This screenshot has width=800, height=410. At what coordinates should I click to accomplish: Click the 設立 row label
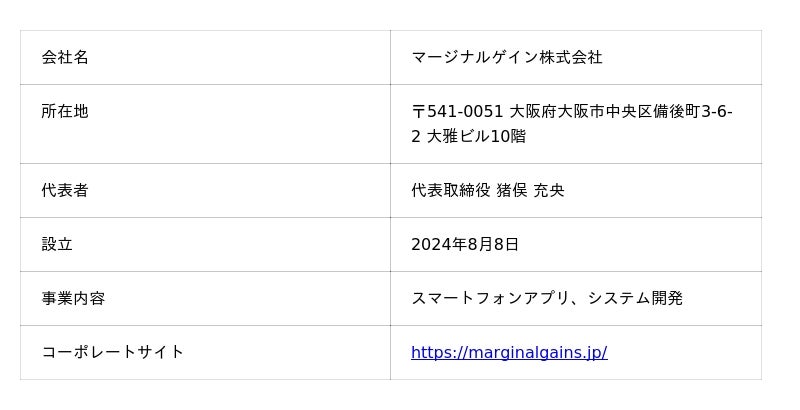pos(57,244)
